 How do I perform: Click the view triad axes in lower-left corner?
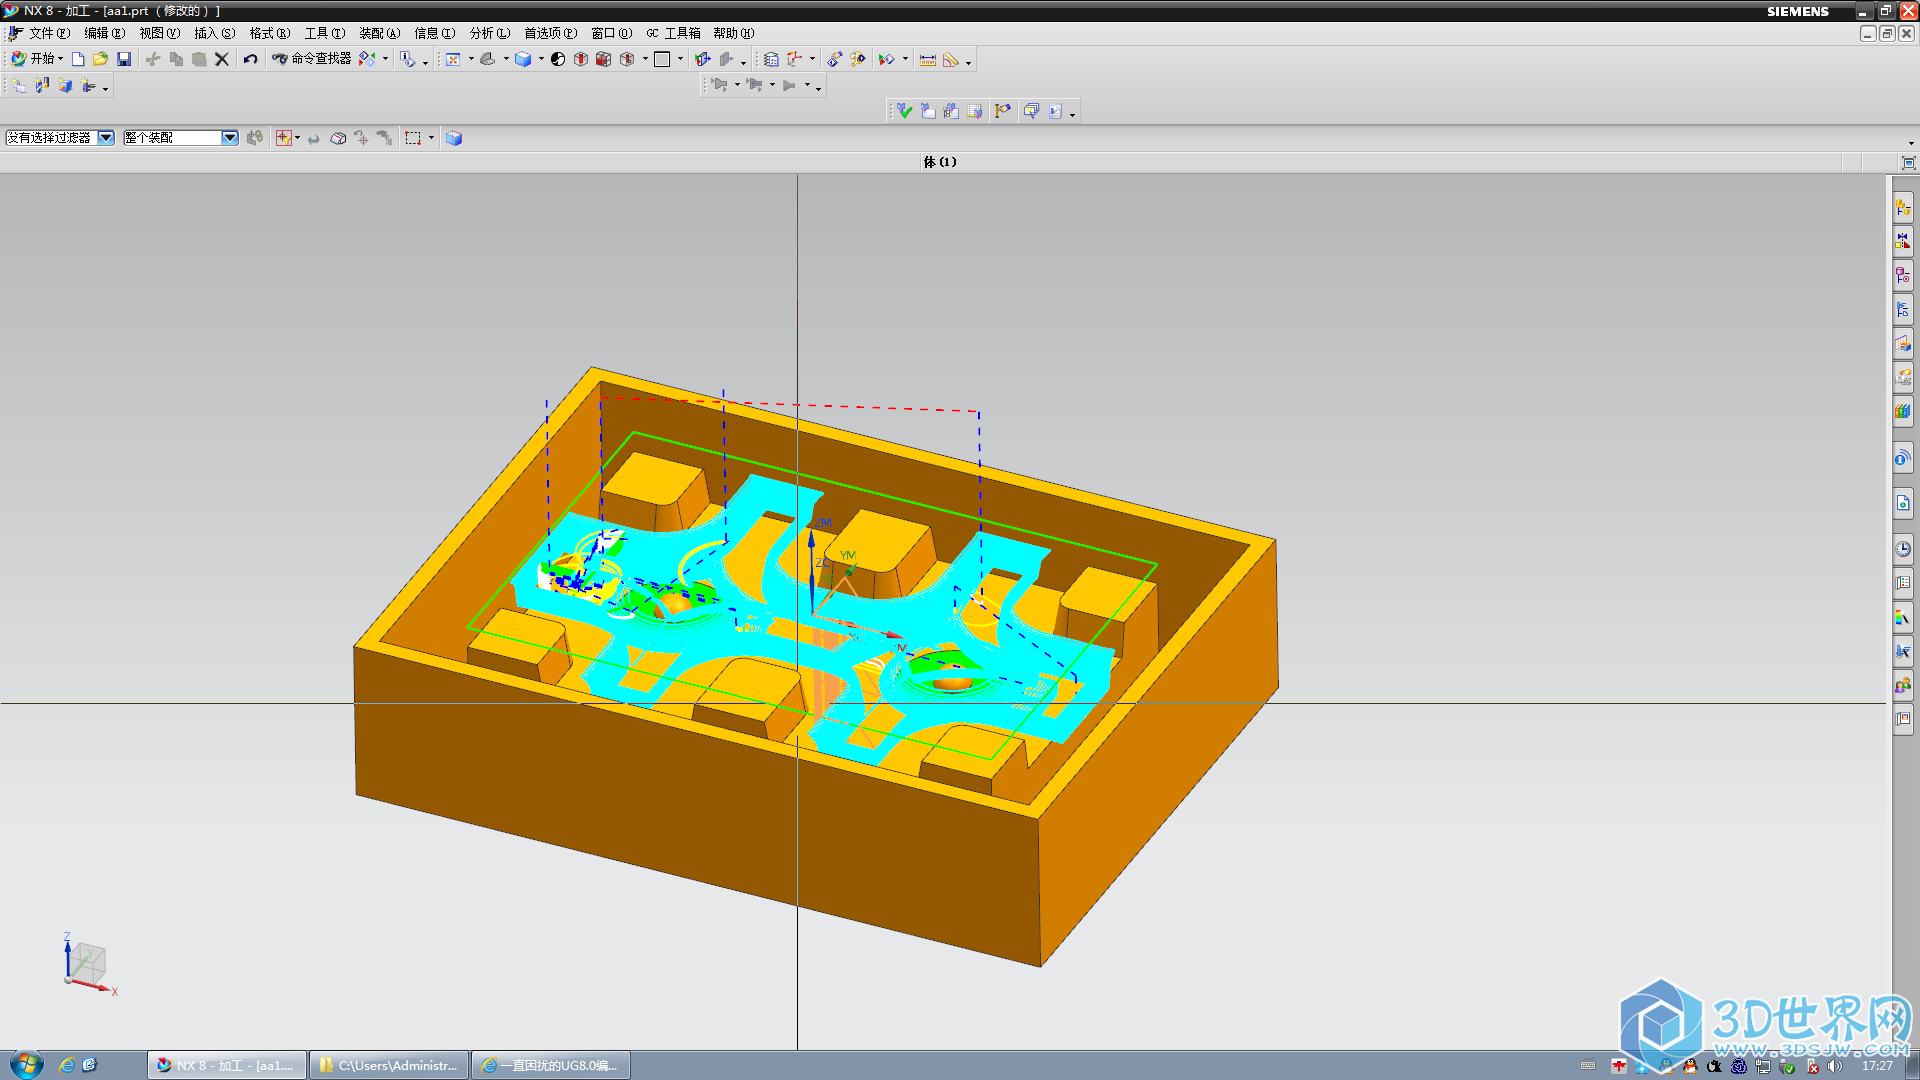[88, 965]
